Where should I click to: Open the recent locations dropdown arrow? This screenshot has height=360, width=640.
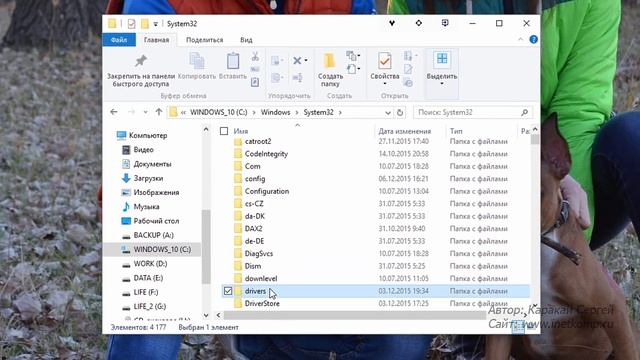145,112
